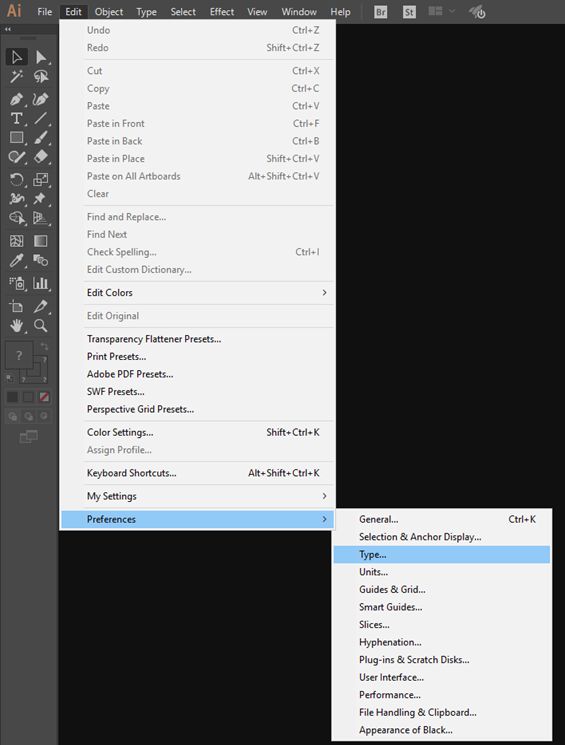Select the Paintbrush tool
Viewport: 565px width, 745px height.
(41, 138)
